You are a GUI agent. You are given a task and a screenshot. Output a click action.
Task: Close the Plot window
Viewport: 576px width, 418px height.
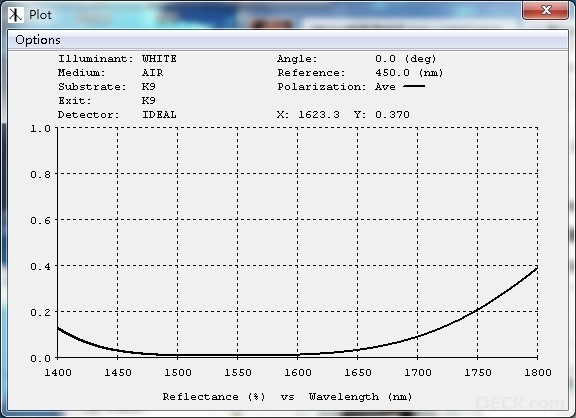546,10
